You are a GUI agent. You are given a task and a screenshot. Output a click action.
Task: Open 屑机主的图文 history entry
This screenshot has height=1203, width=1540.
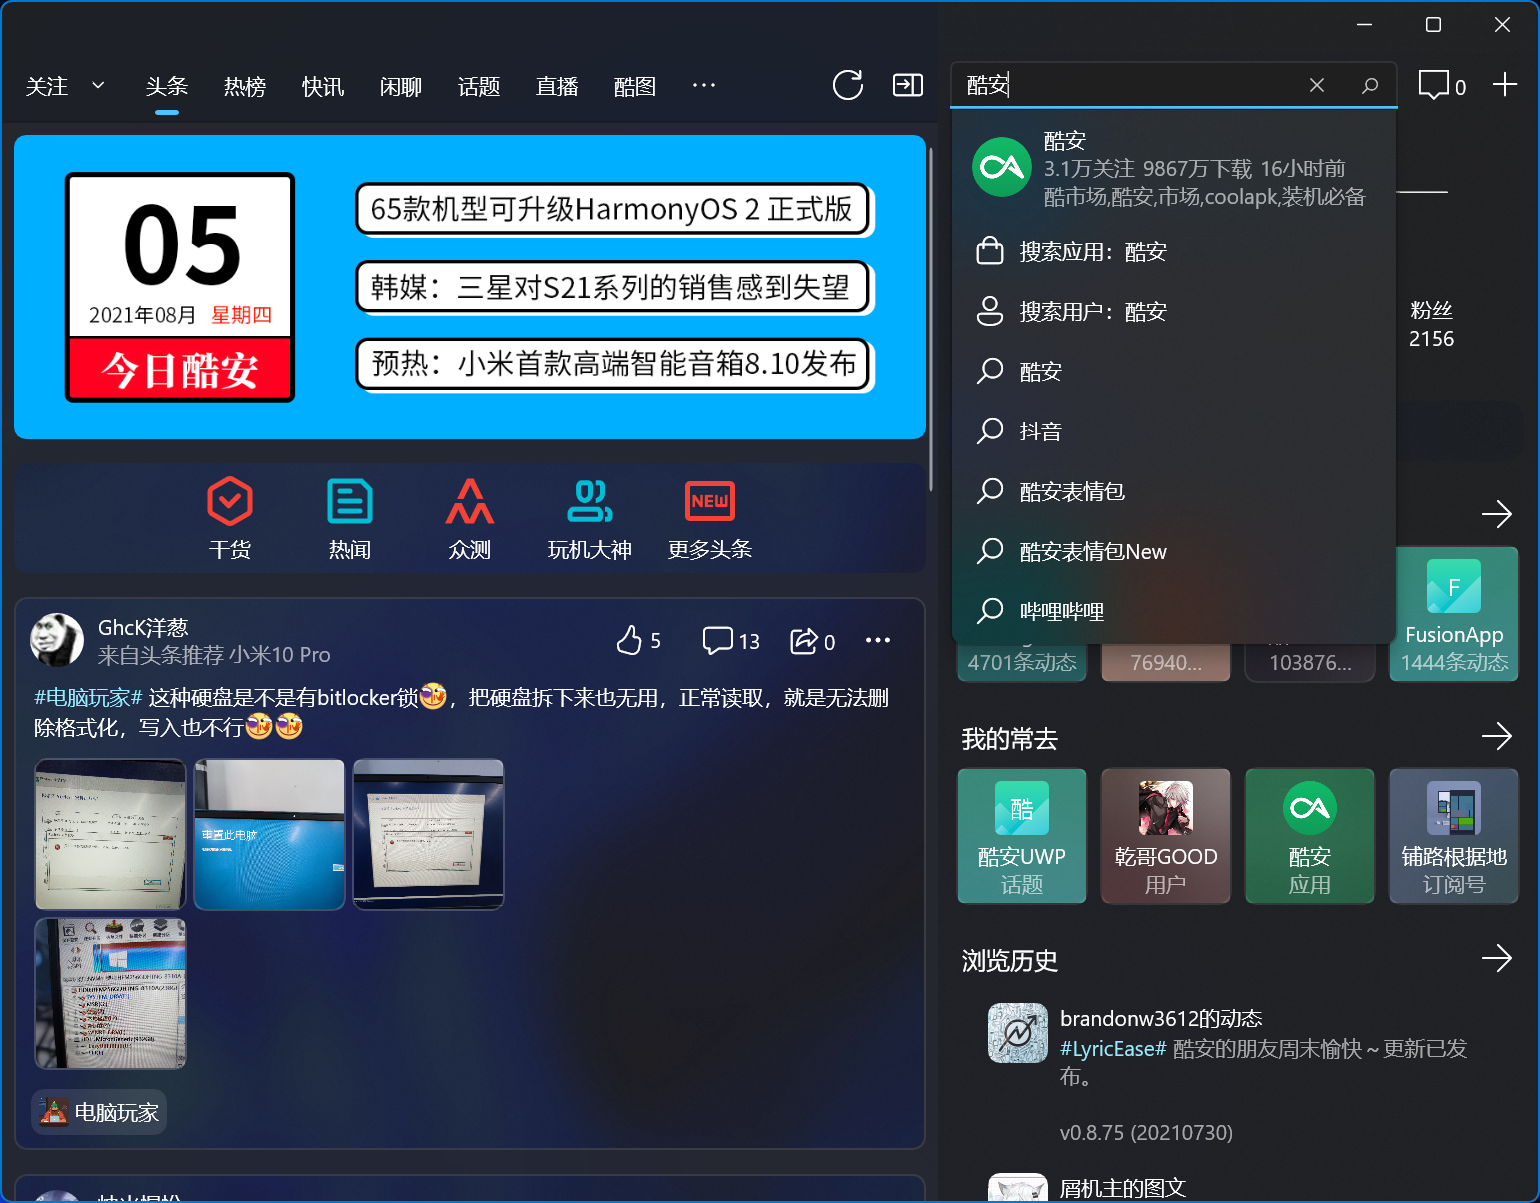pos(1123,1188)
